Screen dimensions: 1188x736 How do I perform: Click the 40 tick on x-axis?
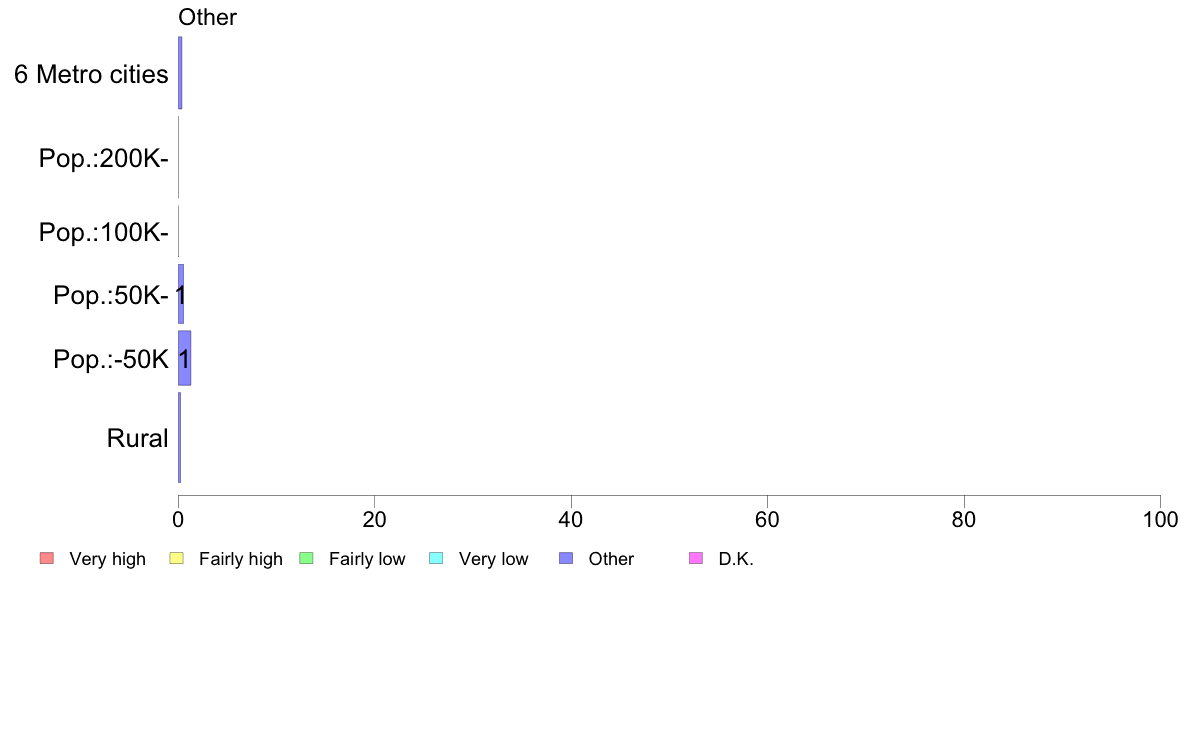571,519
